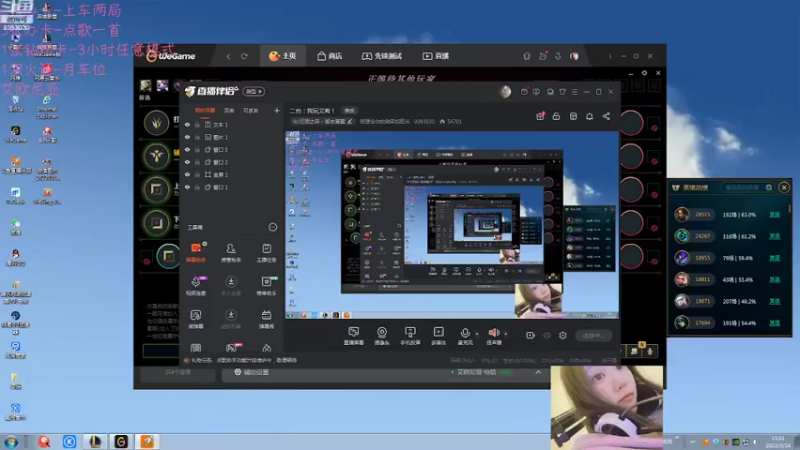
Task: Add a new scene with plus icon
Action: (x=277, y=110)
